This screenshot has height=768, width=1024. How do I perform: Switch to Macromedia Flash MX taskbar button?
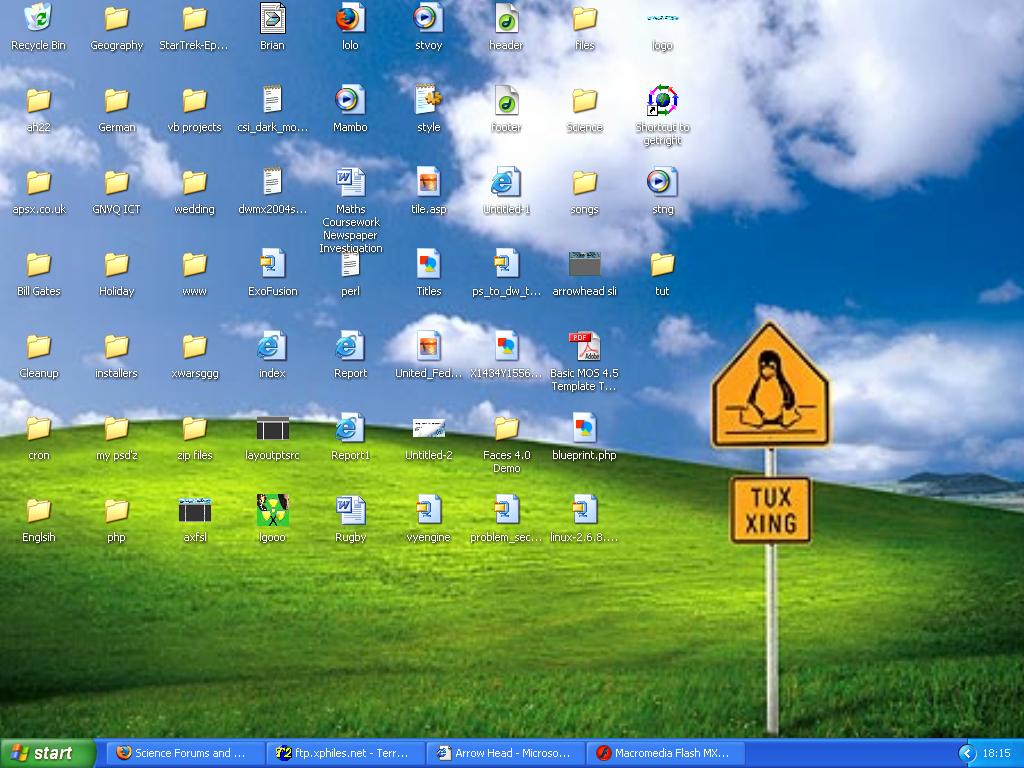[664, 753]
